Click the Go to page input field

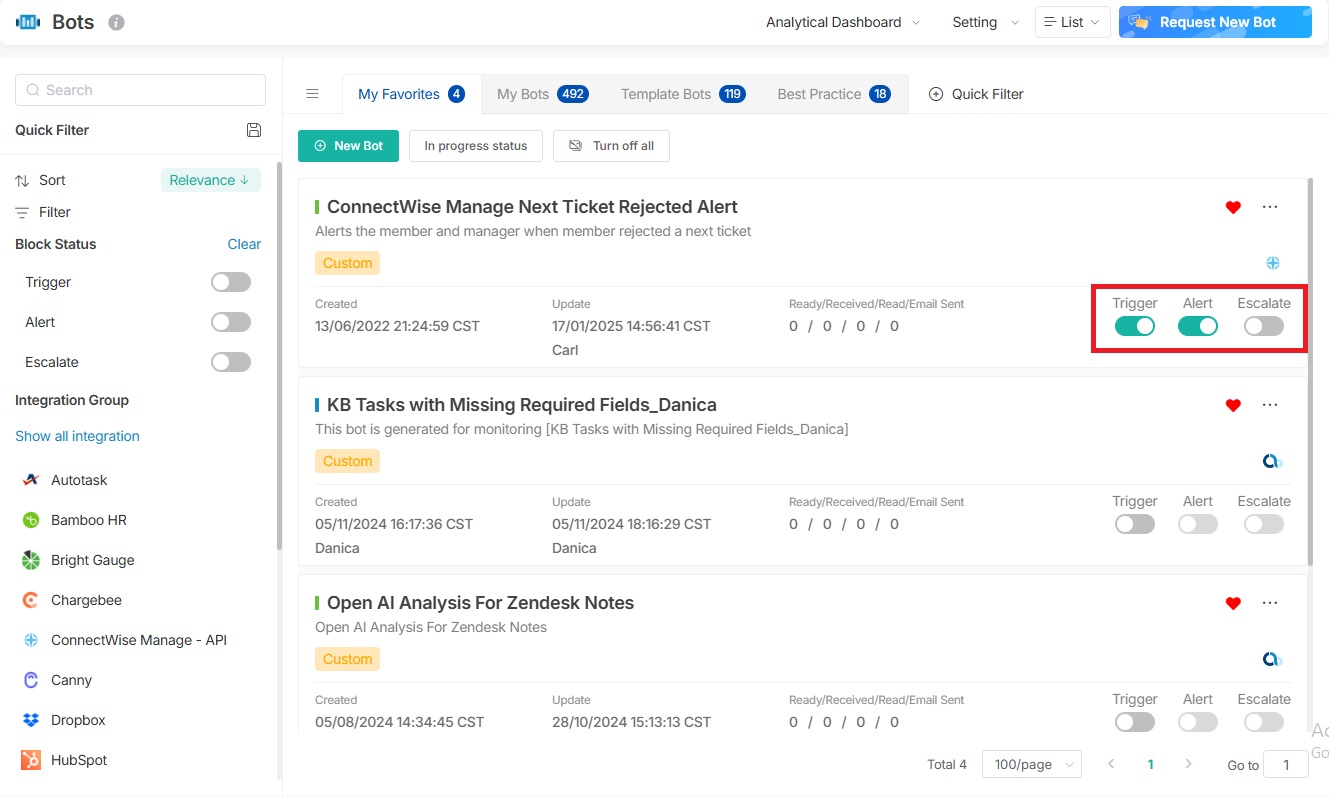(x=1285, y=764)
